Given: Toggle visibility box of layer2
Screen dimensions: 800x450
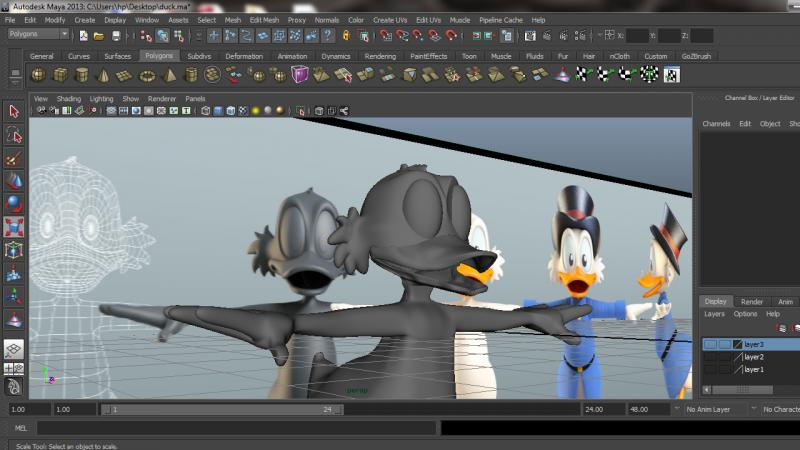Looking at the screenshot, I should pyautogui.click(x=710, y=357).
